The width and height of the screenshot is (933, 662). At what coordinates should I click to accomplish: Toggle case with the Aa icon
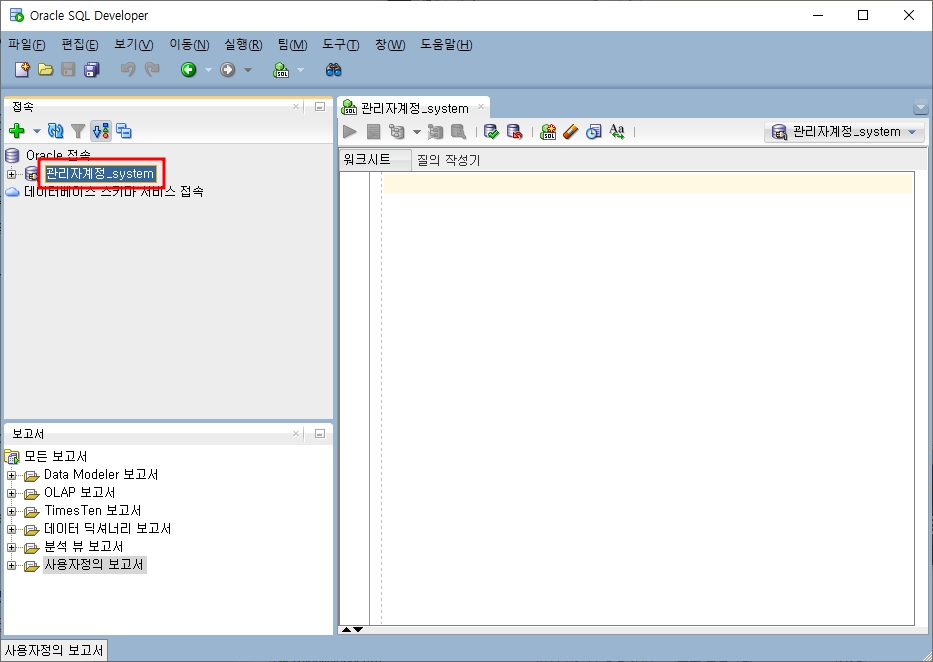tap(617, 131)
